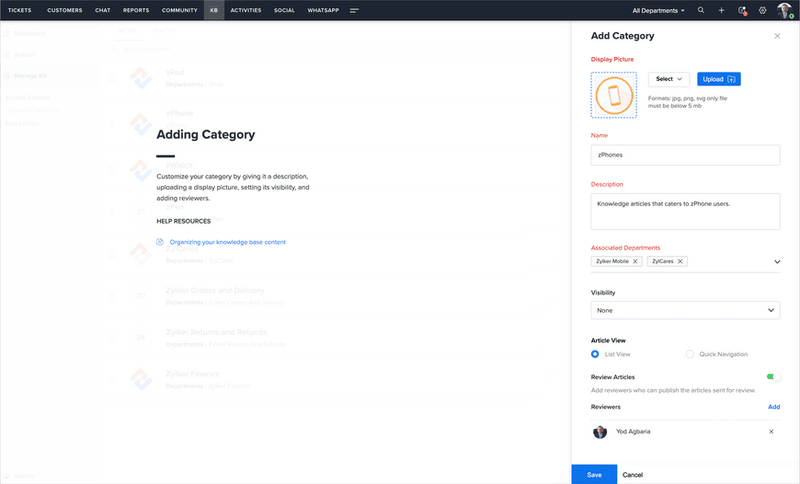Expand the Associated Departments dropdown arrow
800x484 pixels.
click(777, 262)
